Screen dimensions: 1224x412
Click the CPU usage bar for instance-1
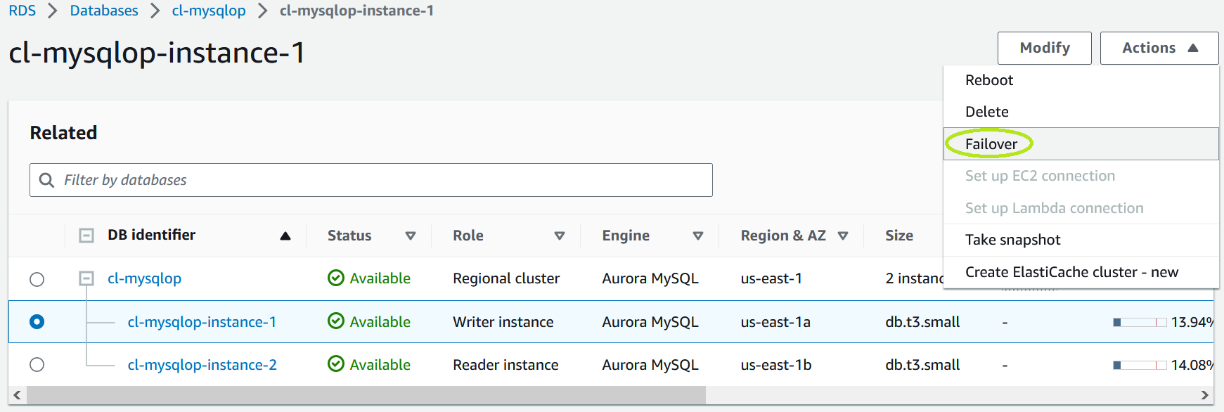pos(1139,322)
